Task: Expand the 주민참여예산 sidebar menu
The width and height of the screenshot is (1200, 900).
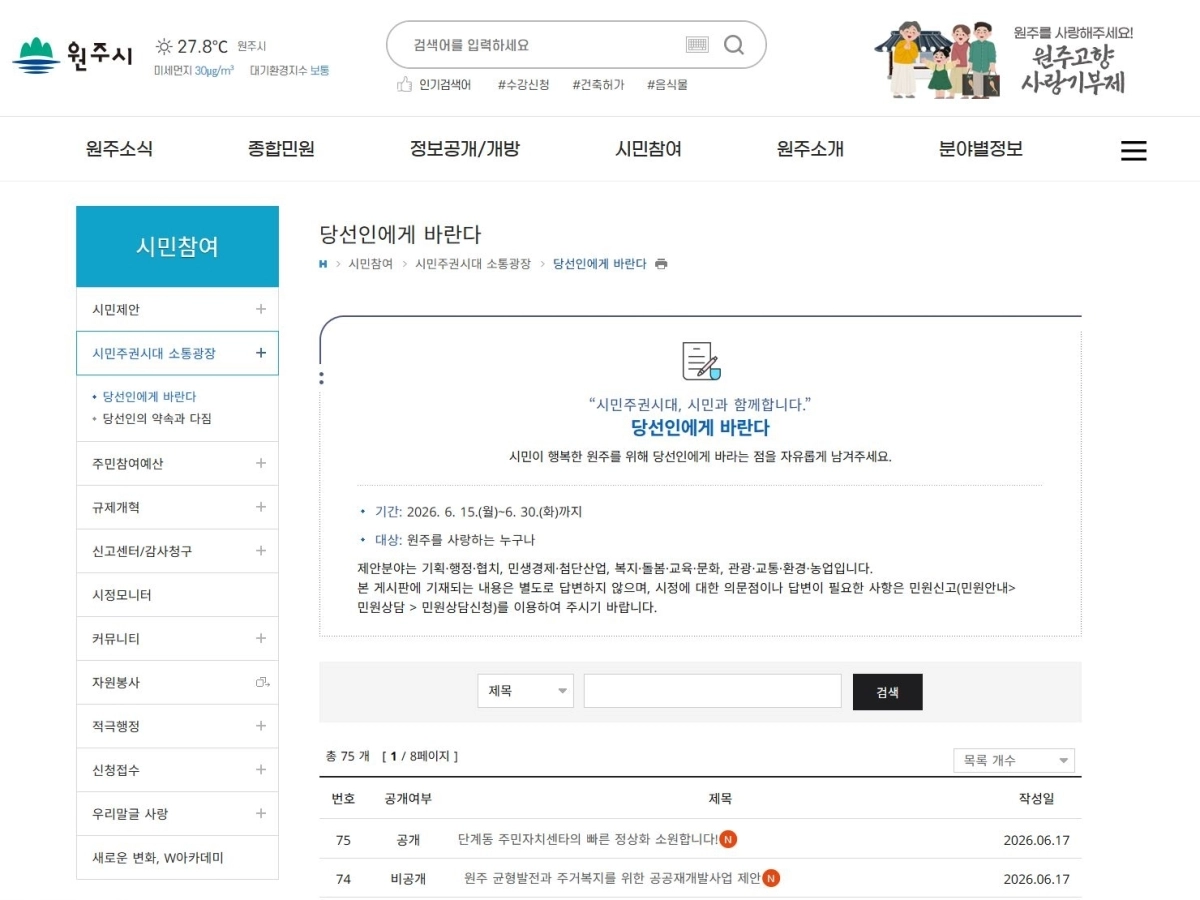Action: [x=261, y=463]
